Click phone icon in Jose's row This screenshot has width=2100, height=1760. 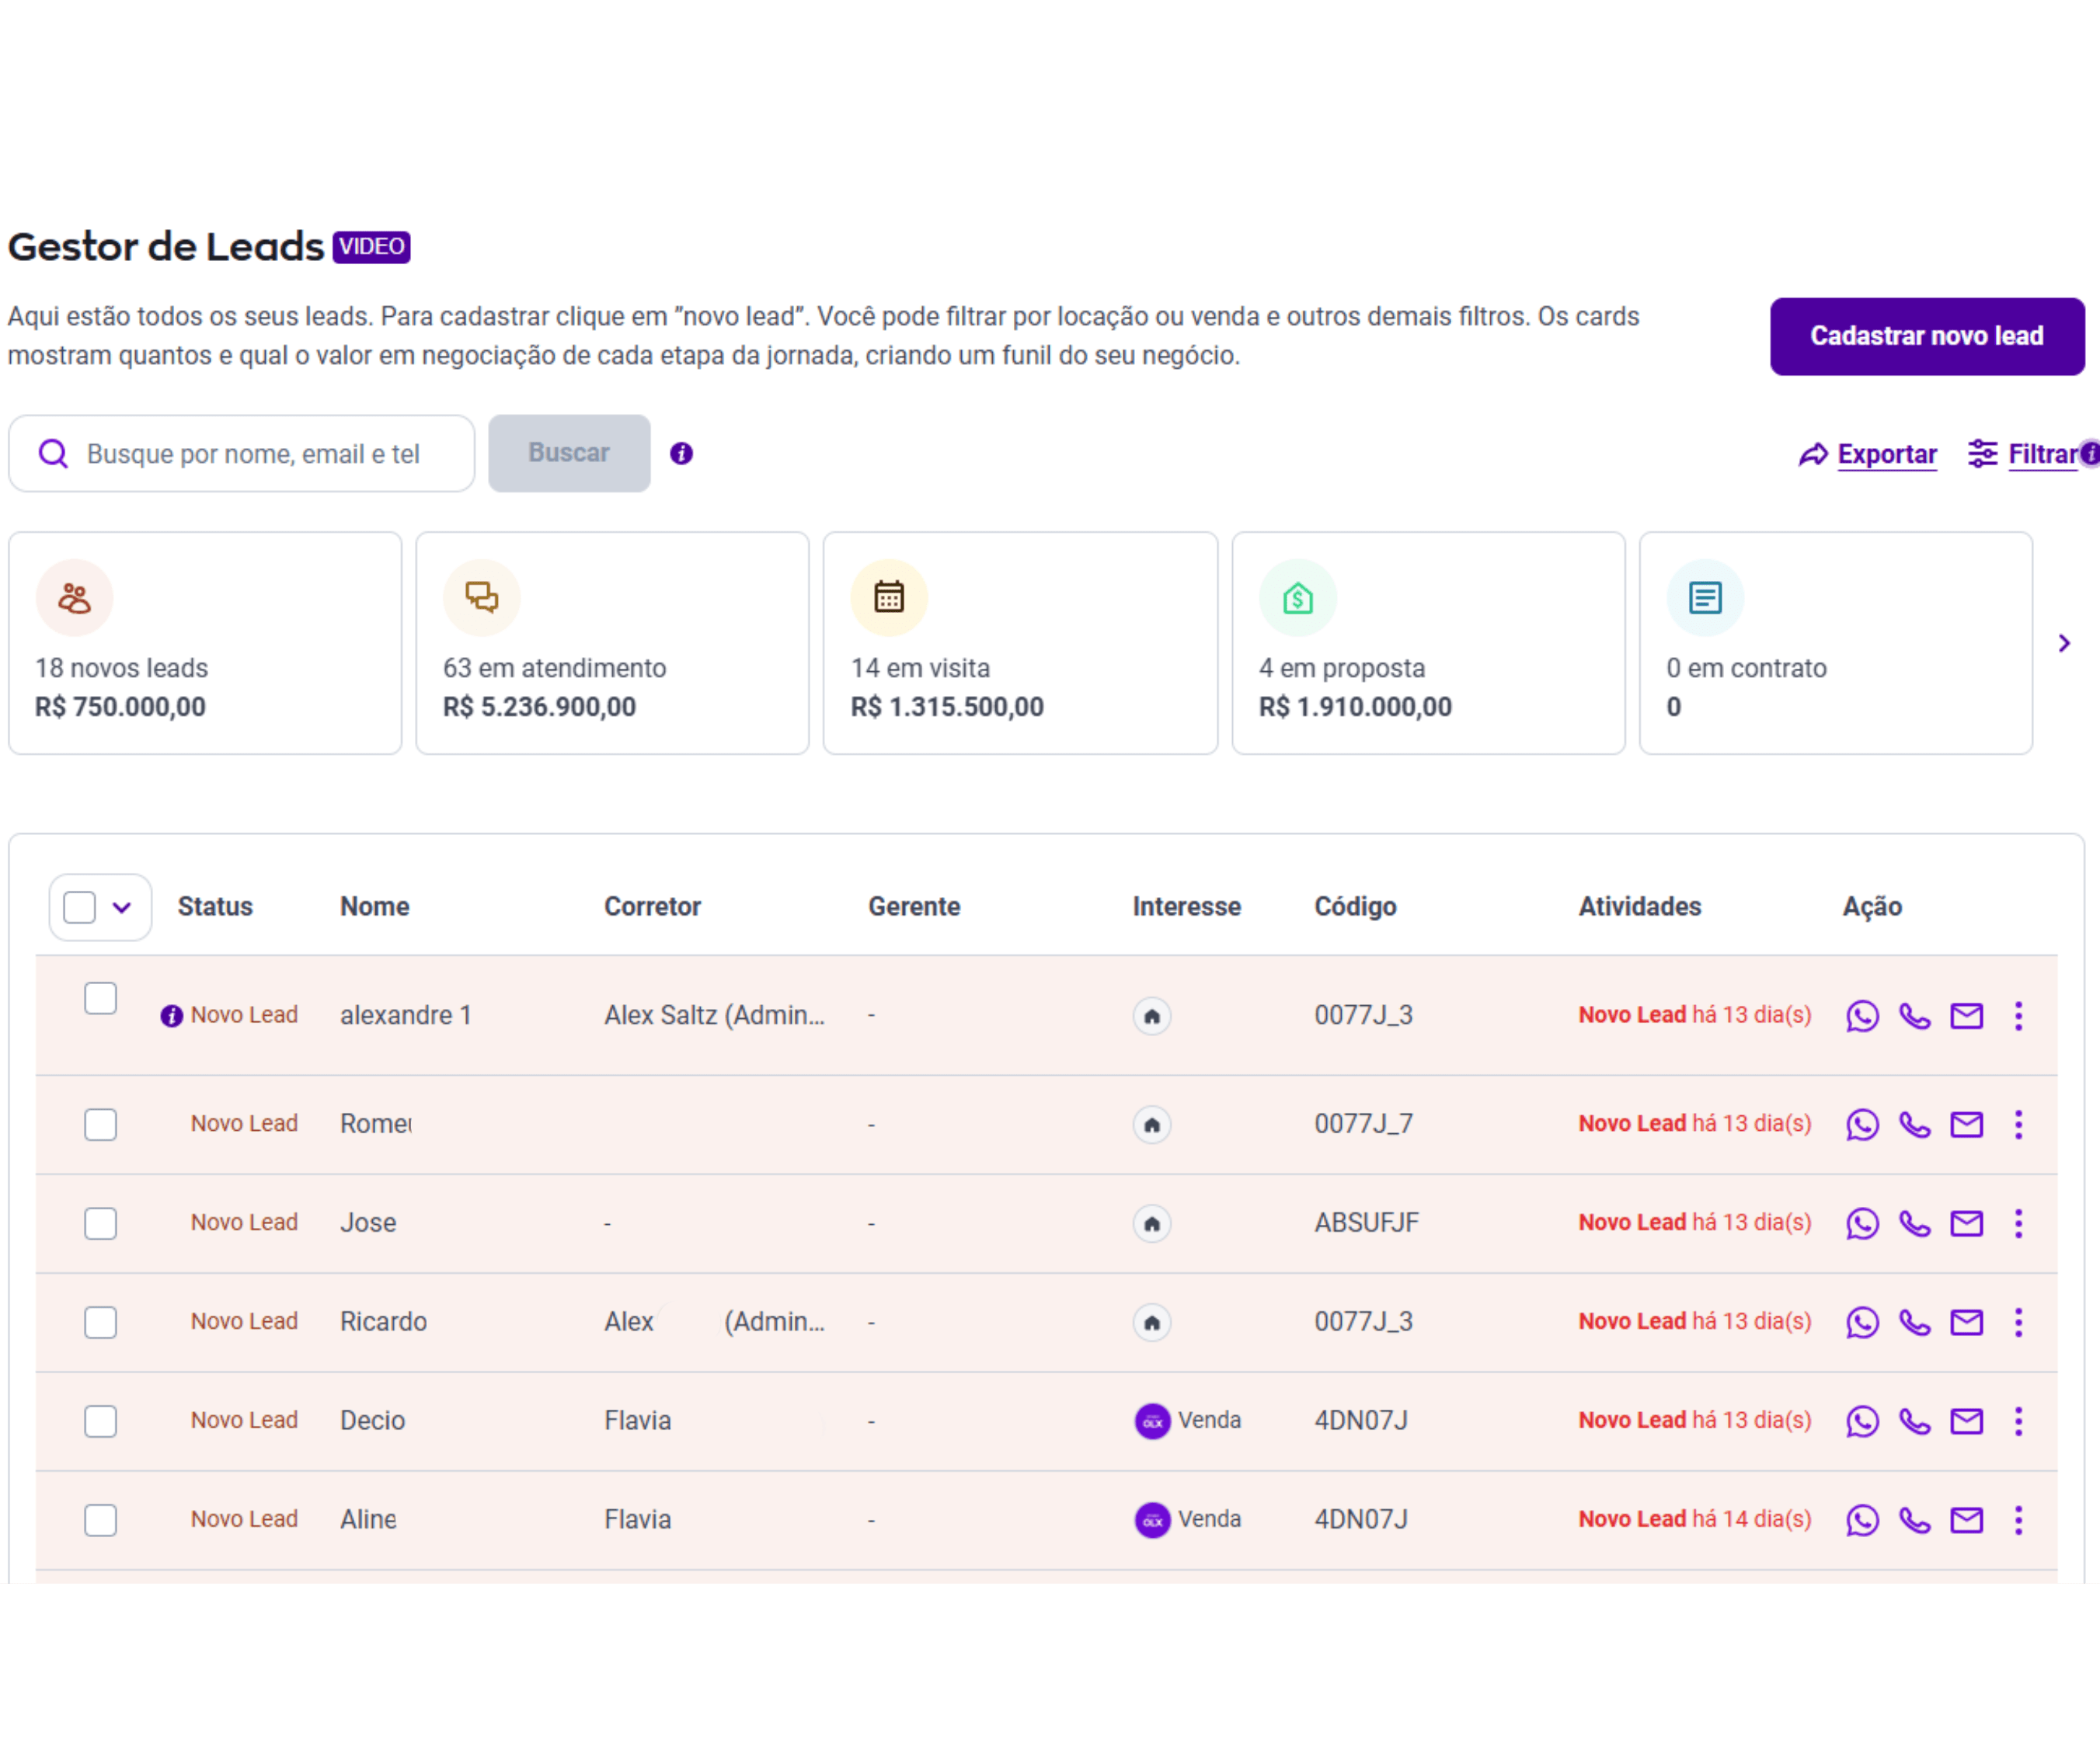(1914, 1223)
